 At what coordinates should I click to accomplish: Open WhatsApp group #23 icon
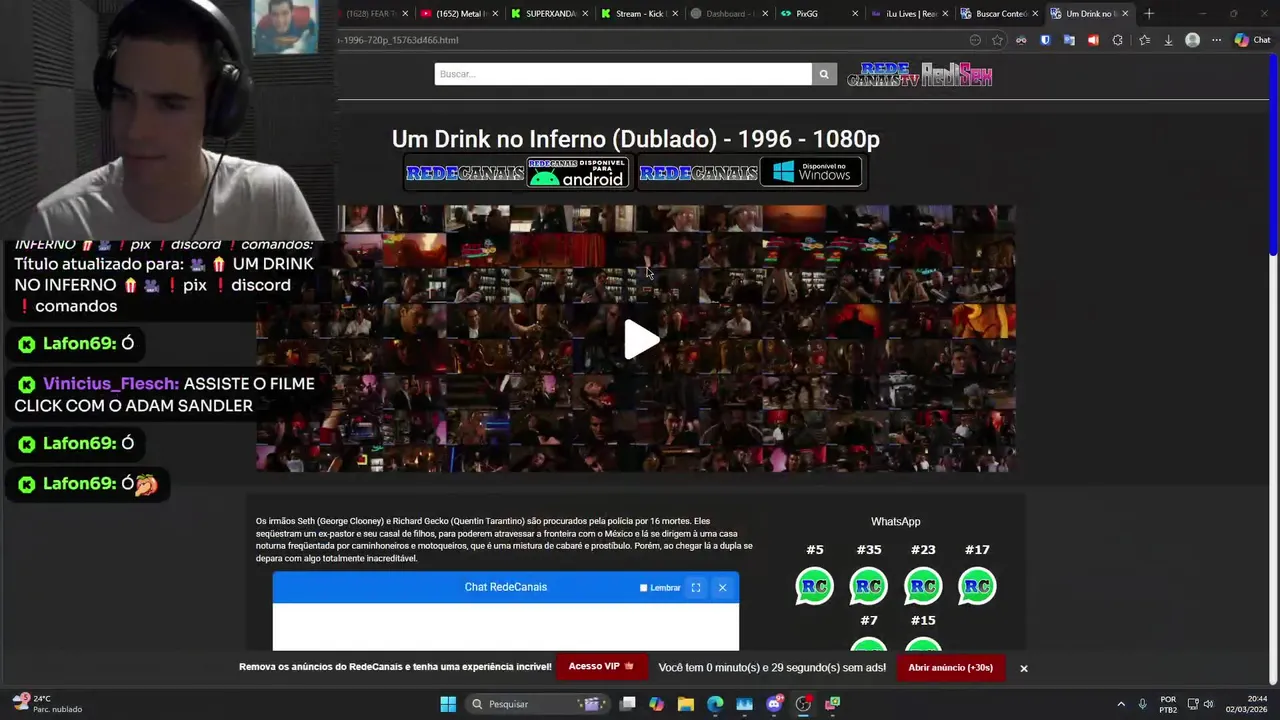(x=923, y=586)
